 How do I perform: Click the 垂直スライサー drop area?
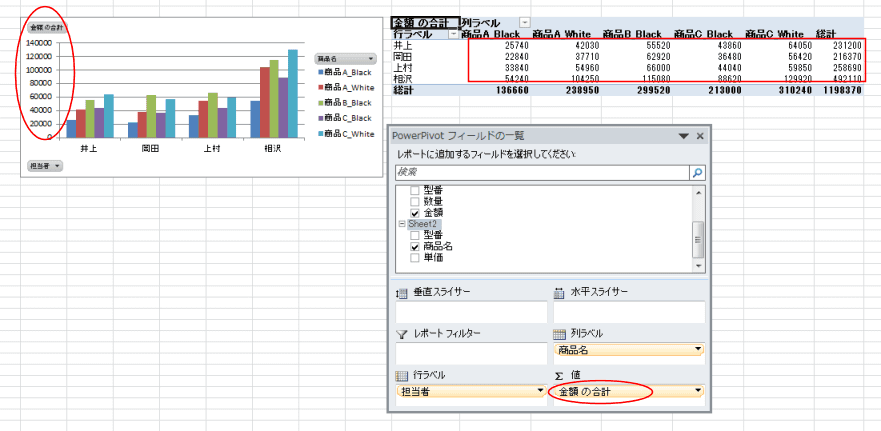[471, 312]
